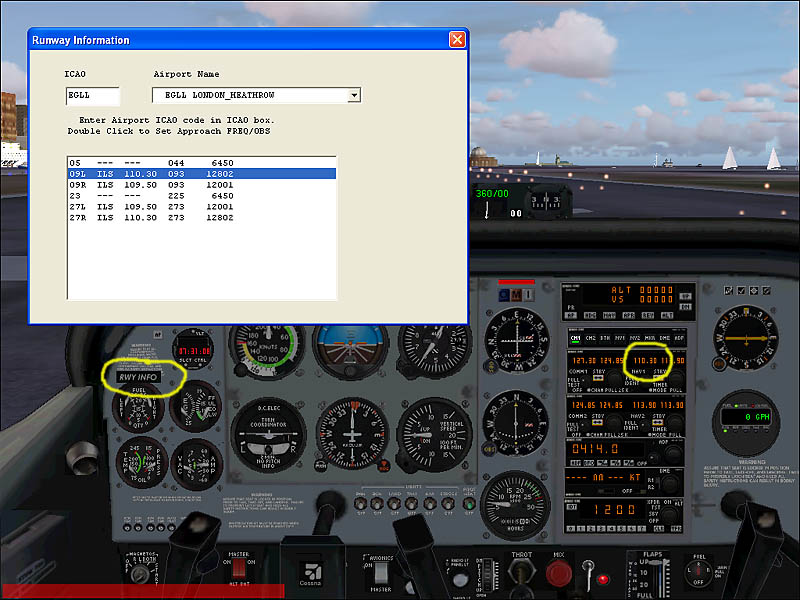
Task: Click the VAC/AMP gauge
Action: 196,465
